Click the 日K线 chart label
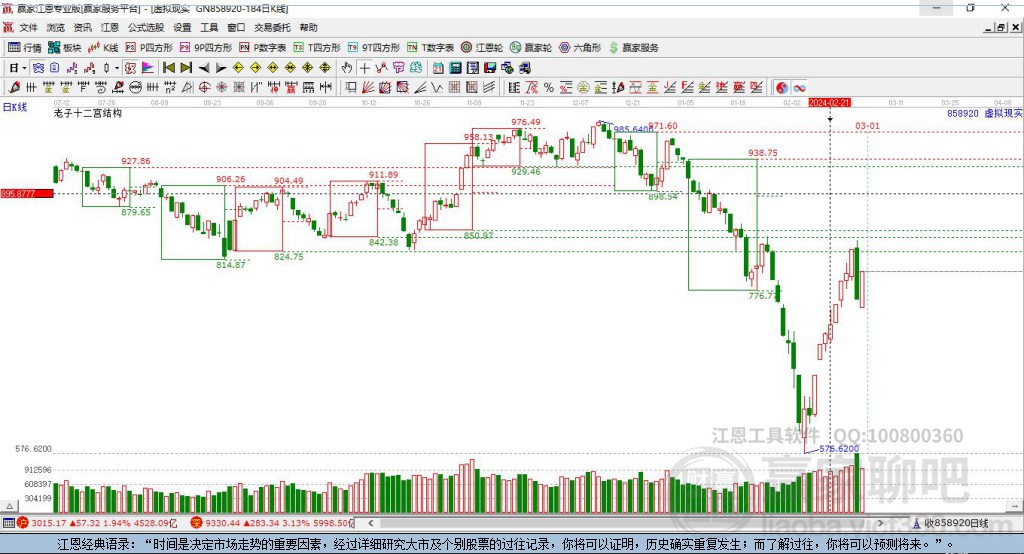 (x=14, y=107)
